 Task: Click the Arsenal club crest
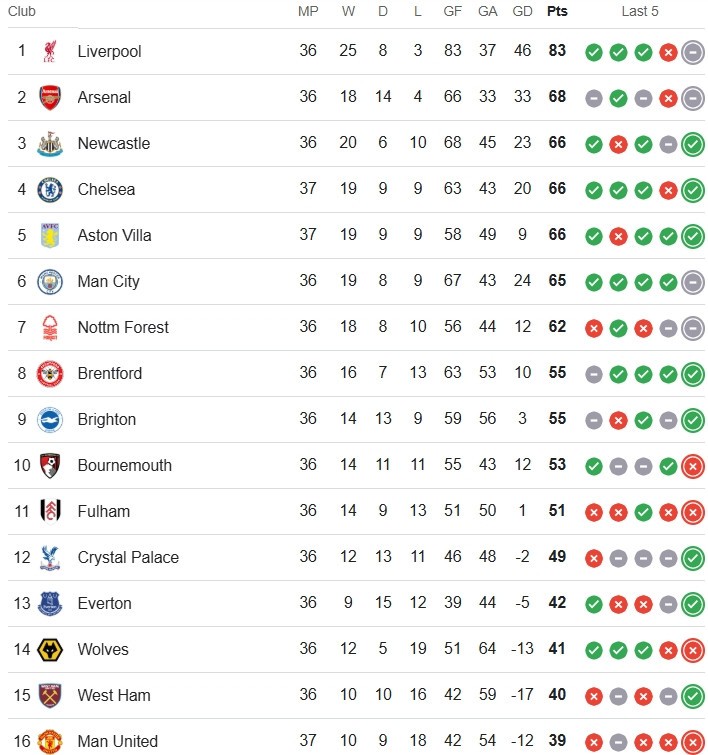coord(50,97)
